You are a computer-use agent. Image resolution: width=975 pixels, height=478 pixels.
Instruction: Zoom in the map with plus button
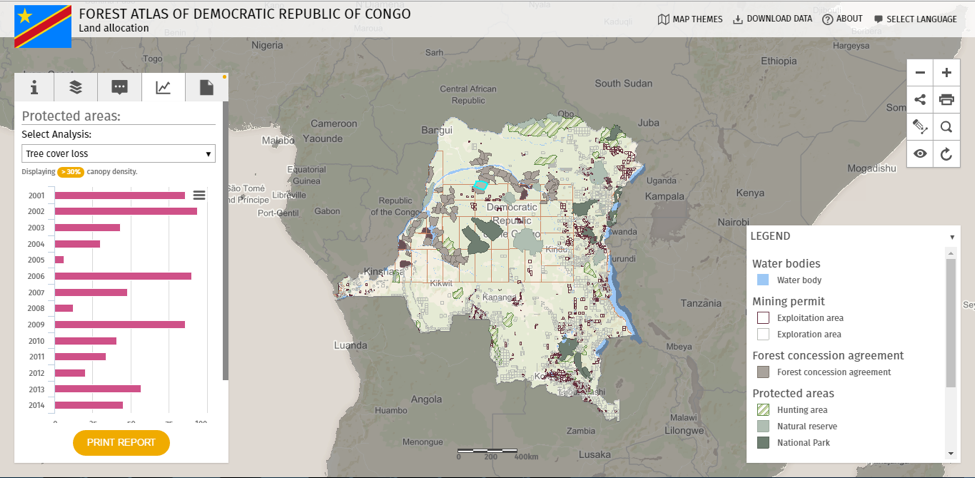946,73
